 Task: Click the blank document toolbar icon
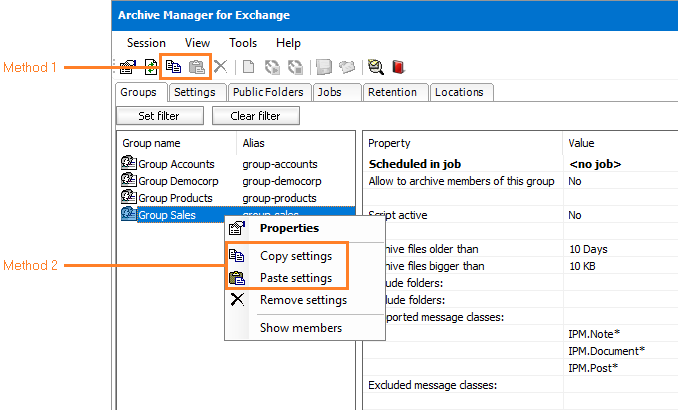coord(248,68)
